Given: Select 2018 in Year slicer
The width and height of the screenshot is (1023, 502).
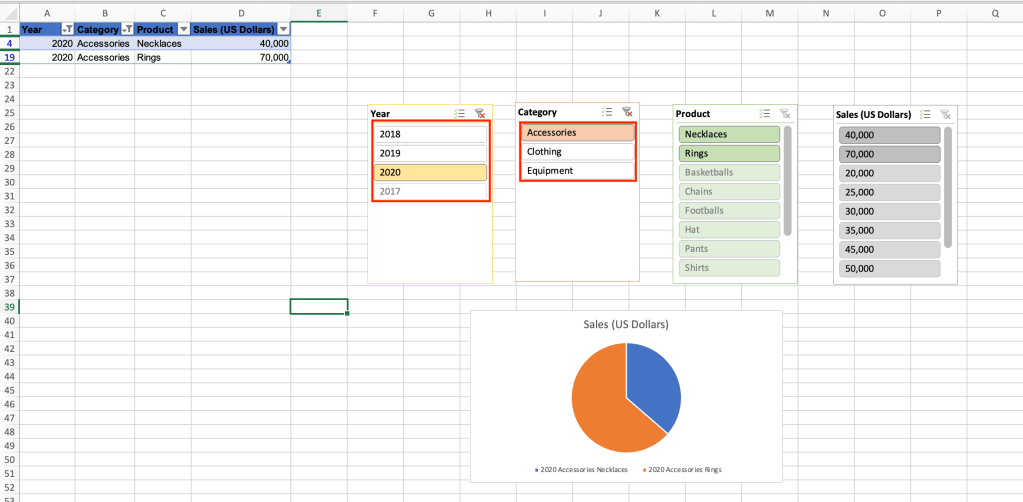Looking at the screenshot, I should [x=431, y=134].
